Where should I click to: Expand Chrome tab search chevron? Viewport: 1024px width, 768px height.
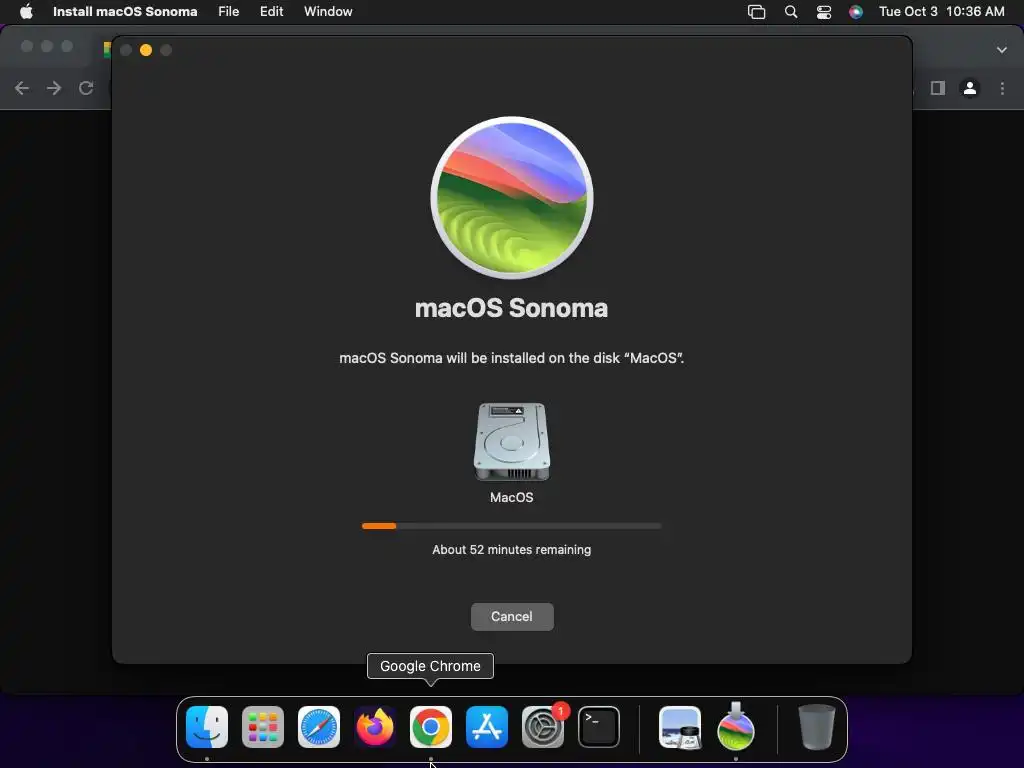pos(1002,50)
